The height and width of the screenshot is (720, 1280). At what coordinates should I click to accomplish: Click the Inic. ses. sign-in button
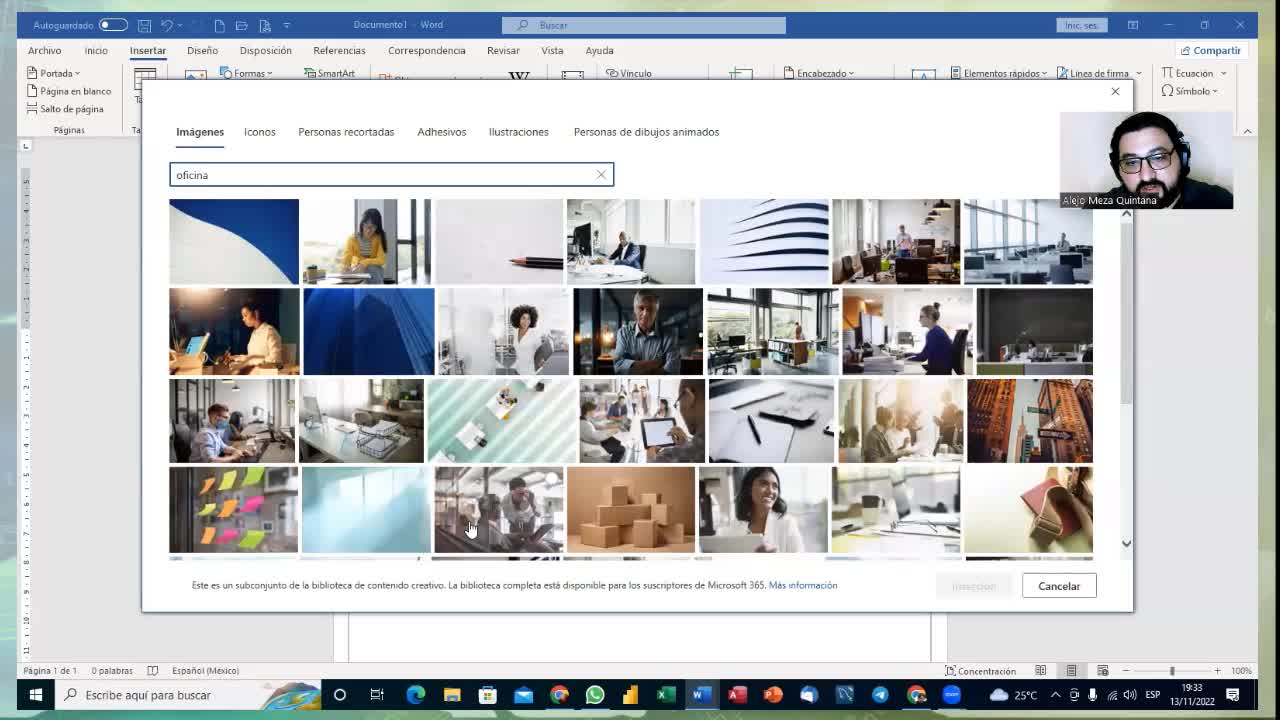point(1082,25)
